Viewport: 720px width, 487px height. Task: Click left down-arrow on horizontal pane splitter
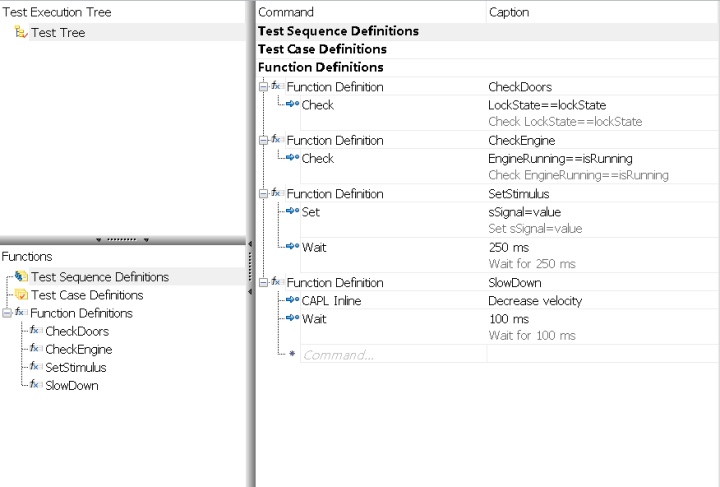coord(98,240)
